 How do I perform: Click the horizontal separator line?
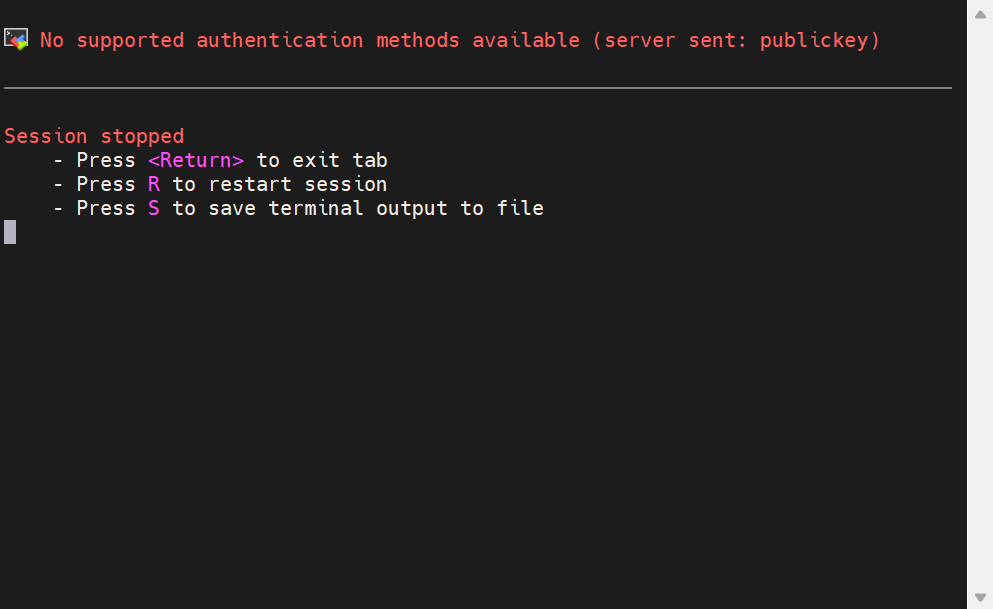[x=478, y=88]
